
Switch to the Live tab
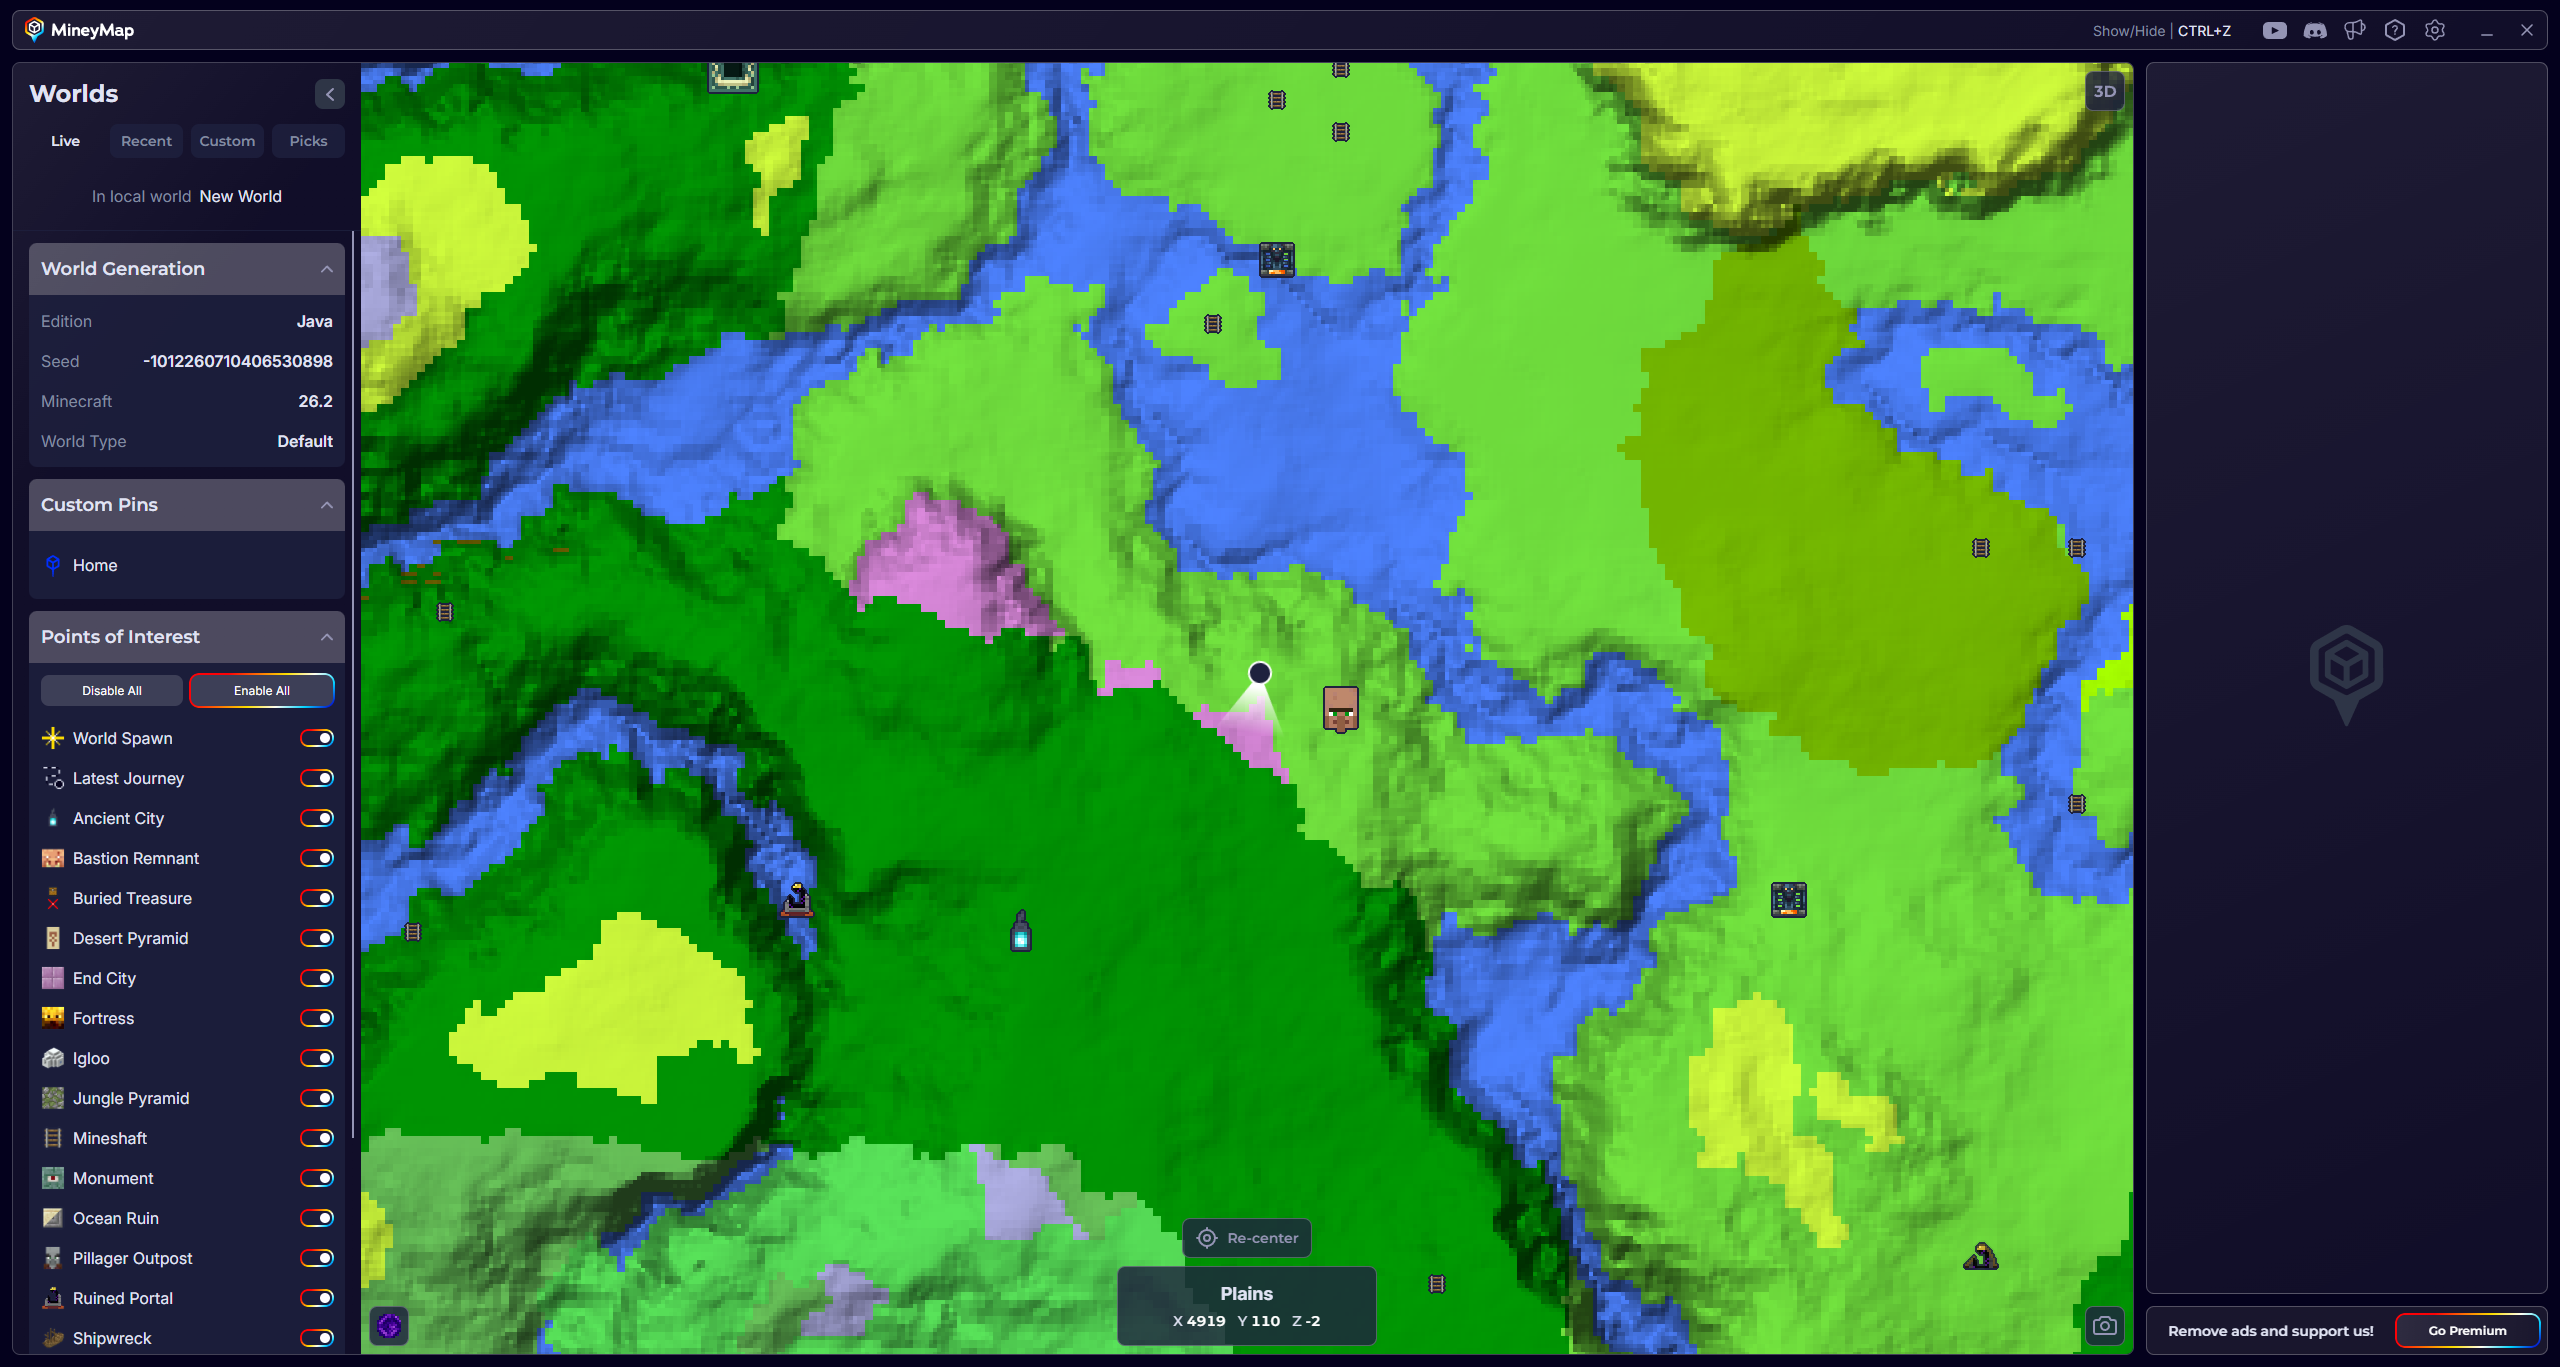point(65,141)
